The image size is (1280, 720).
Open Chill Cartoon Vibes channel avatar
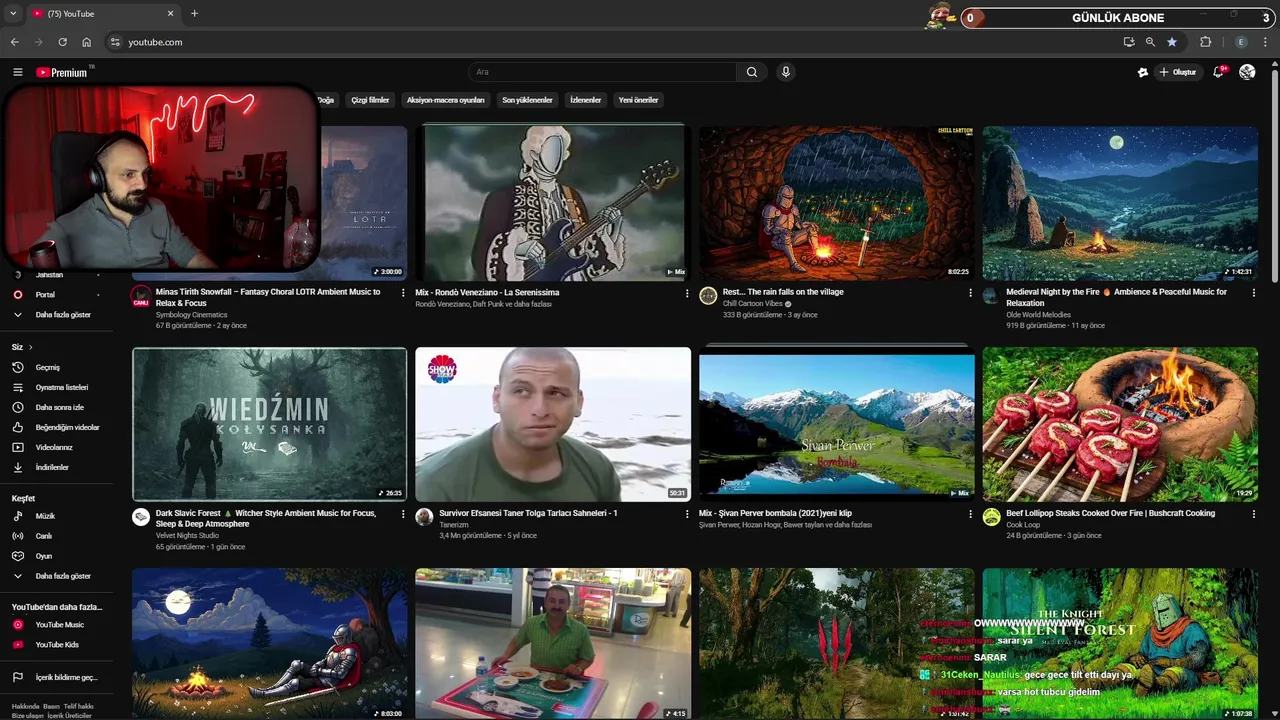coord(708,295)
